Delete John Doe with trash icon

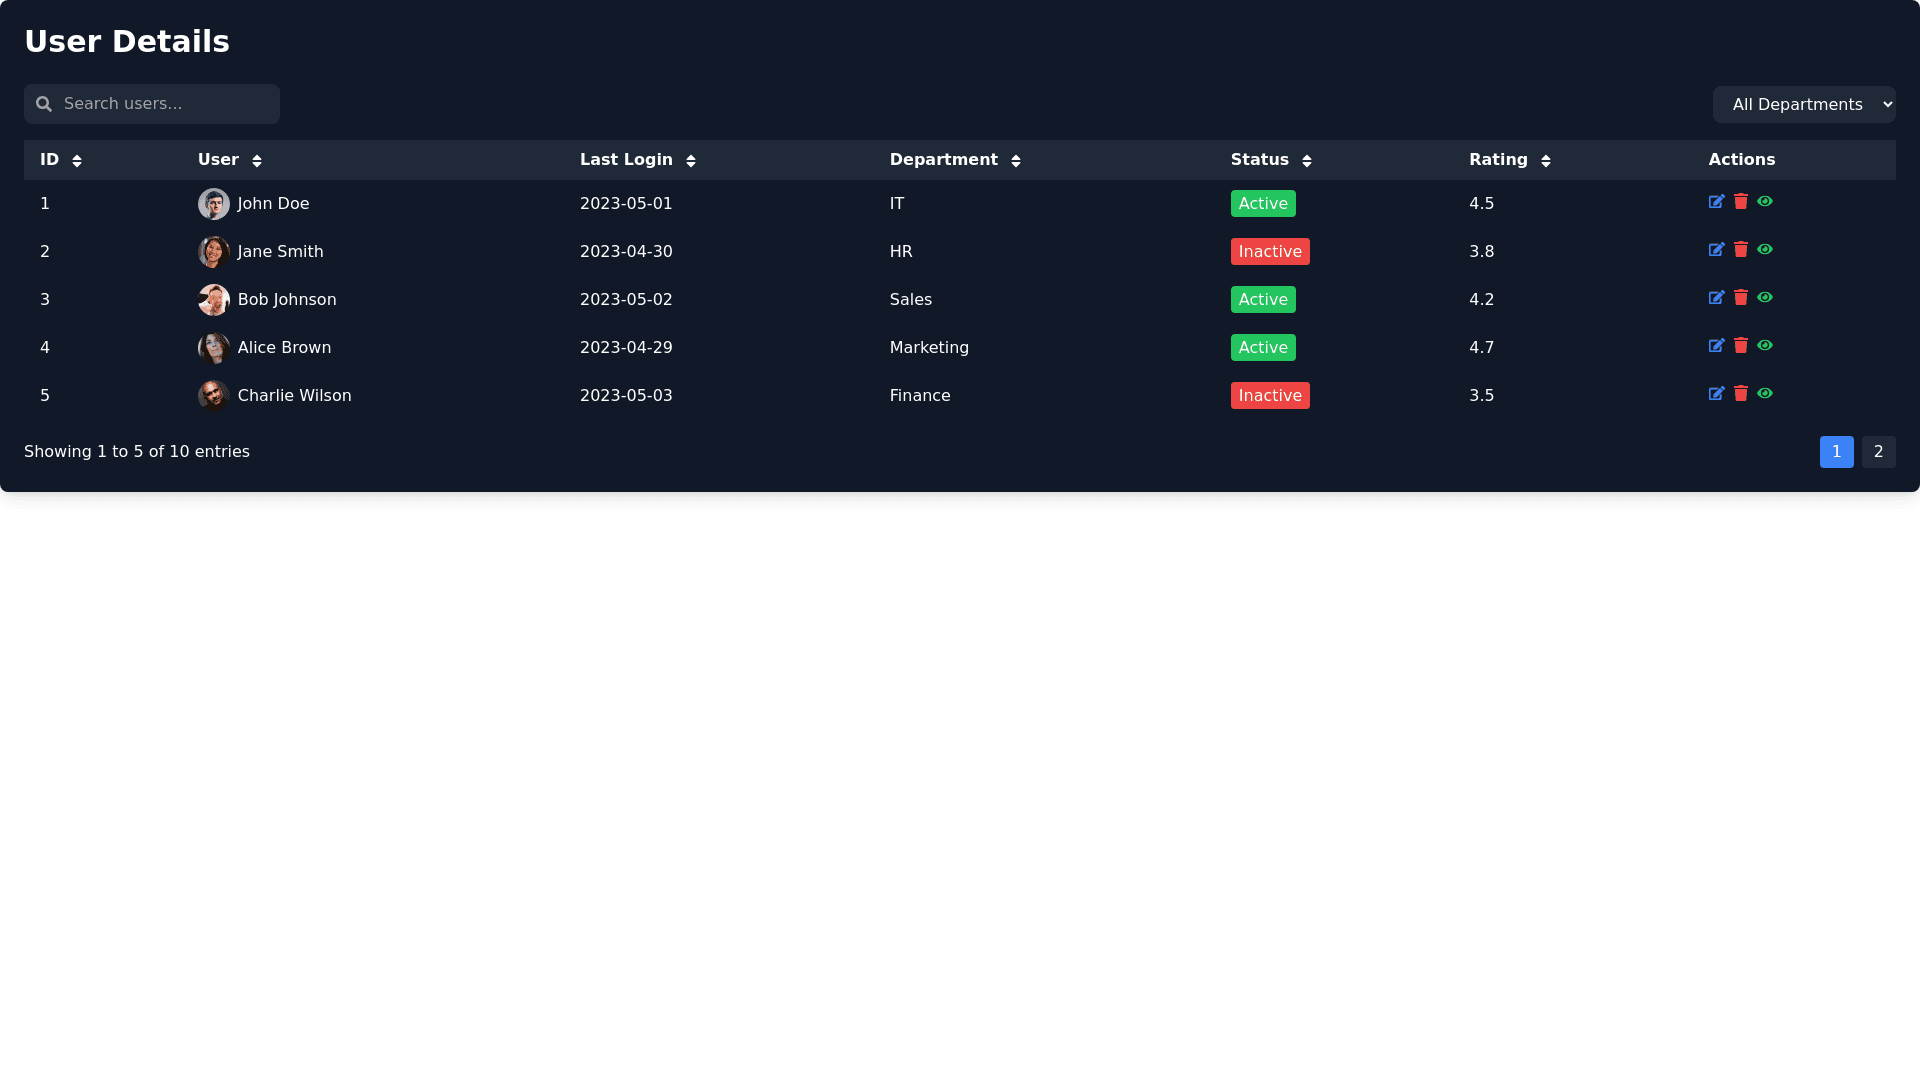click(1741, 202)
